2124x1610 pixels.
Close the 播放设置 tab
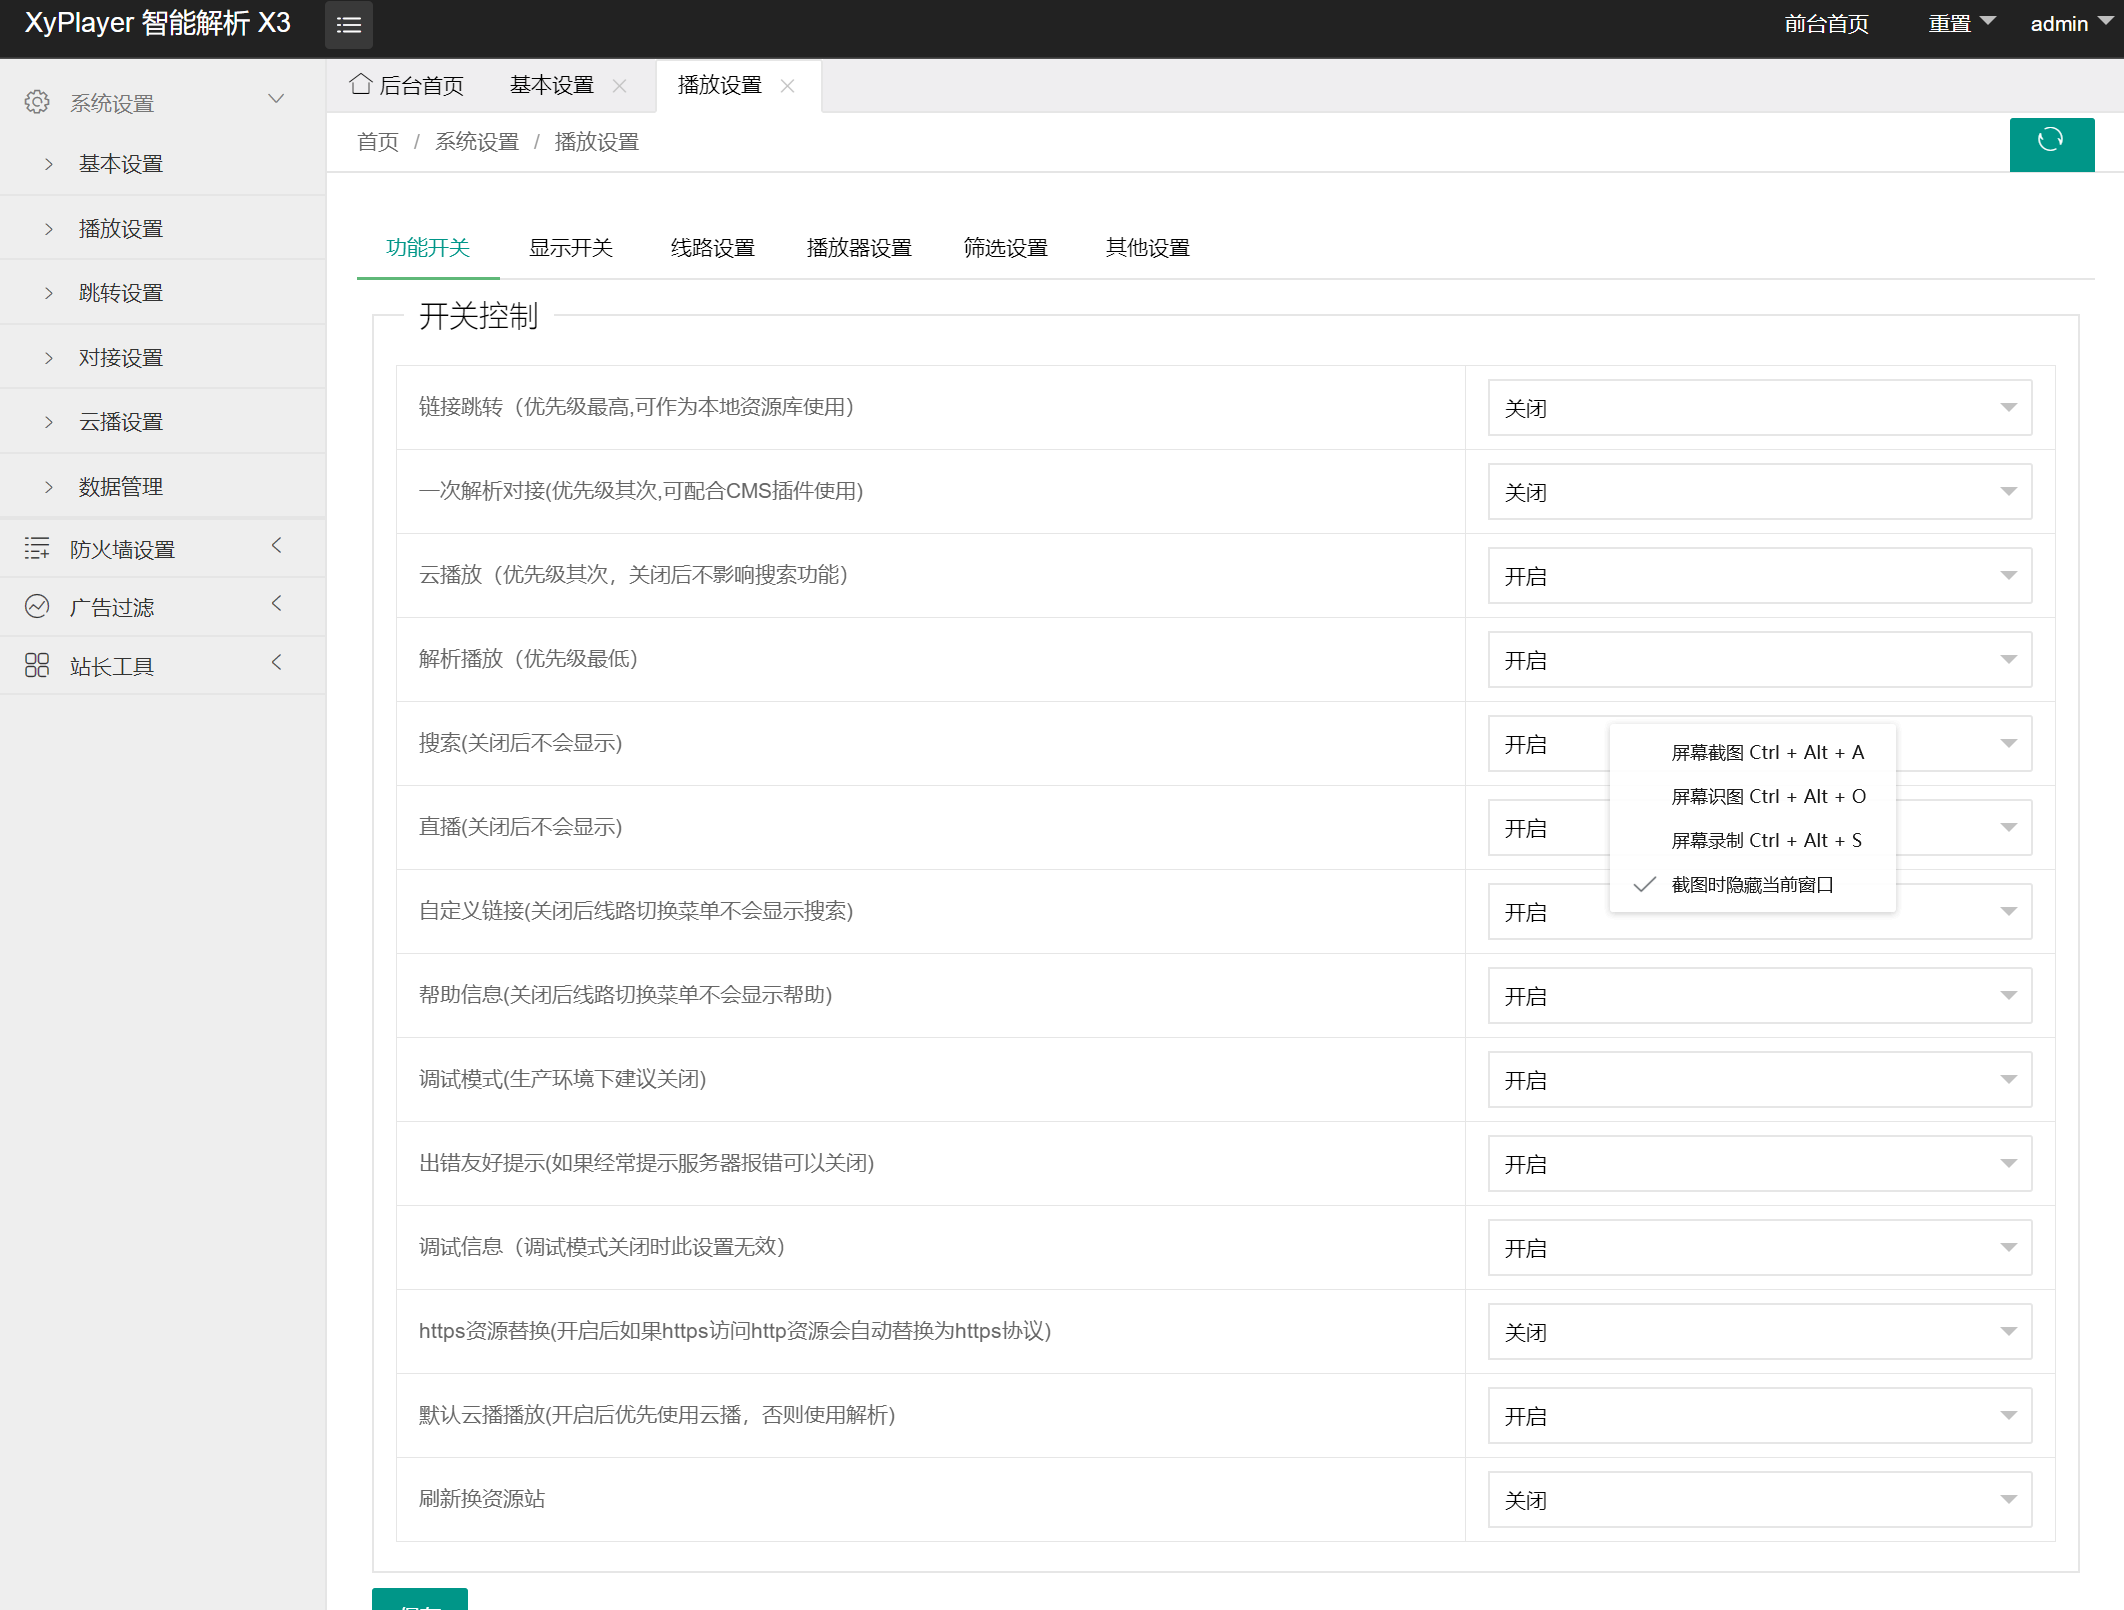(x=788, y=86)
